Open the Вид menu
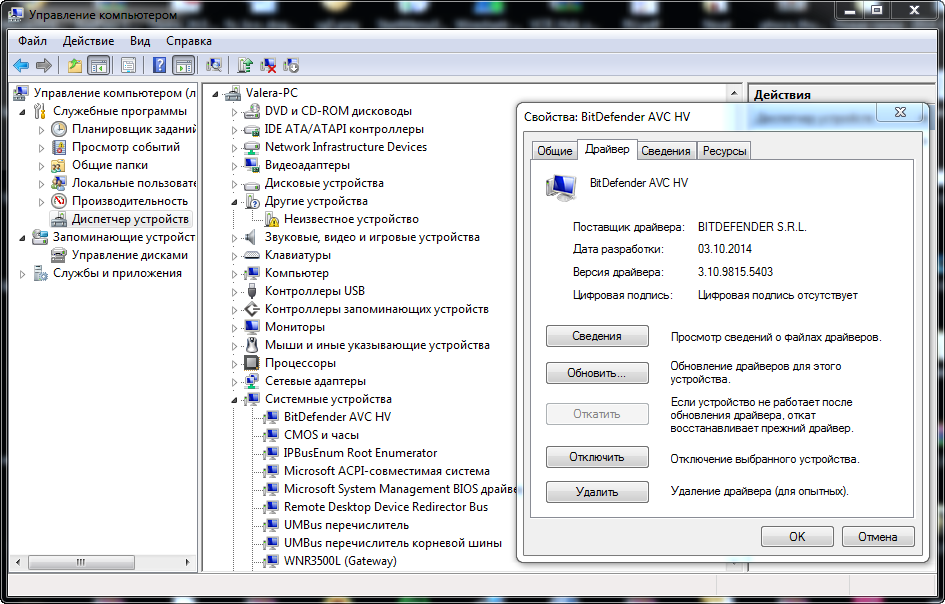The width and height of the screenshot is (945, 604). [x=140, y=41]
